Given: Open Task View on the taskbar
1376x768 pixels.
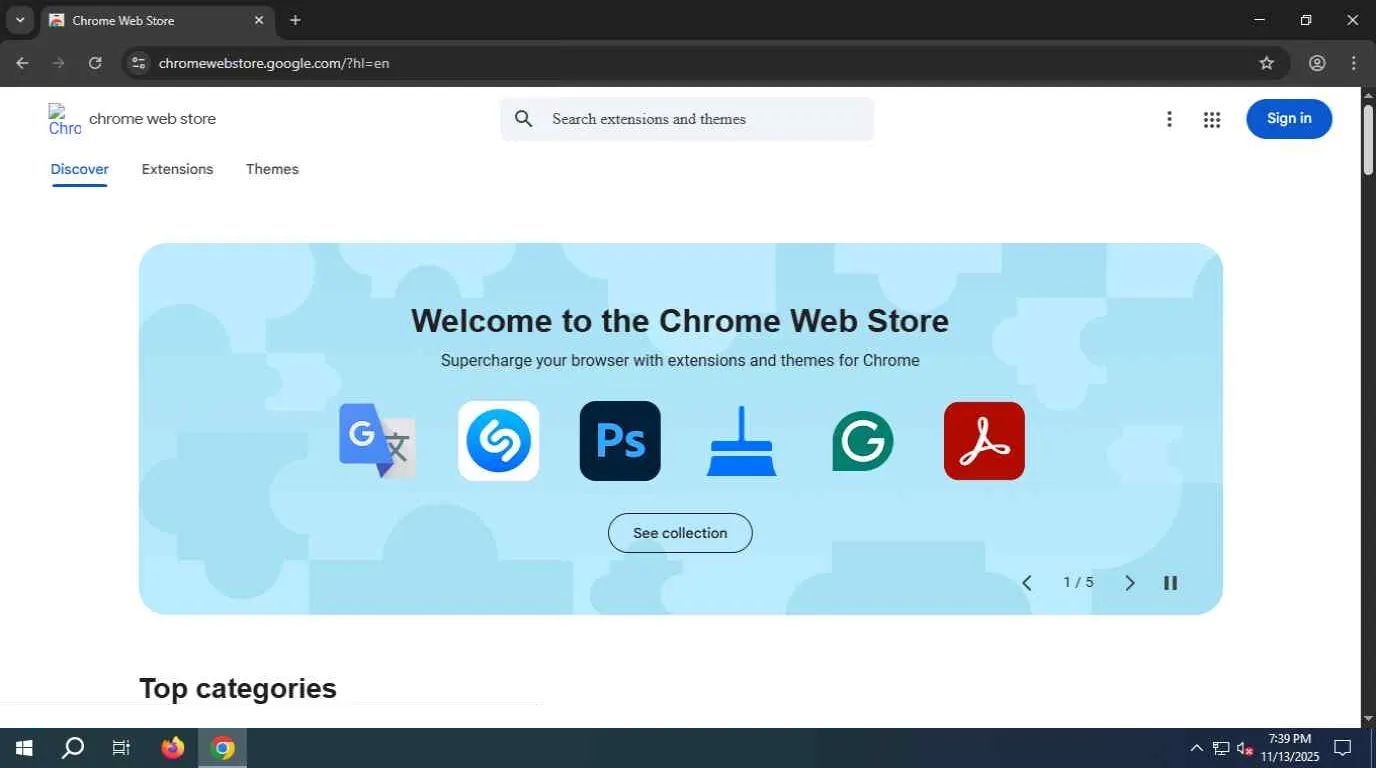Looking at the screenshot, I should 121,748.
